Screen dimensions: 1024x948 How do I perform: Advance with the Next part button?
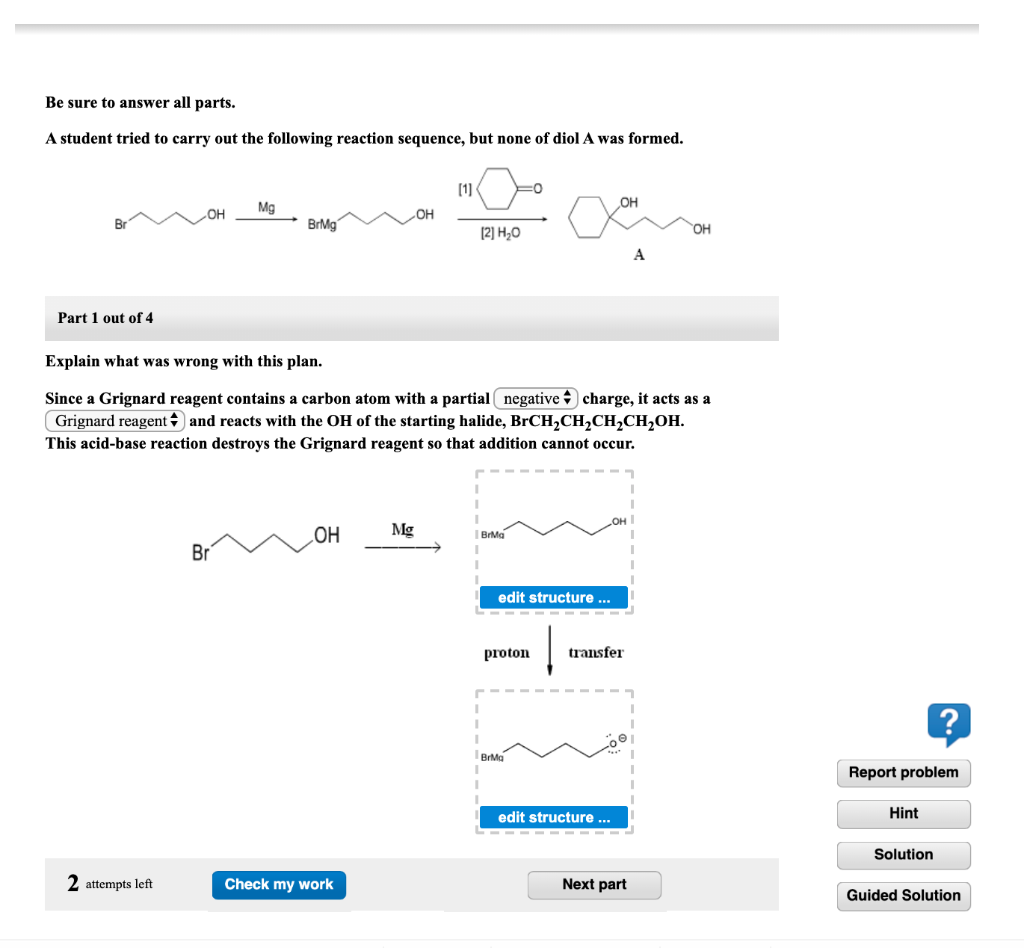tap(594, 885)
